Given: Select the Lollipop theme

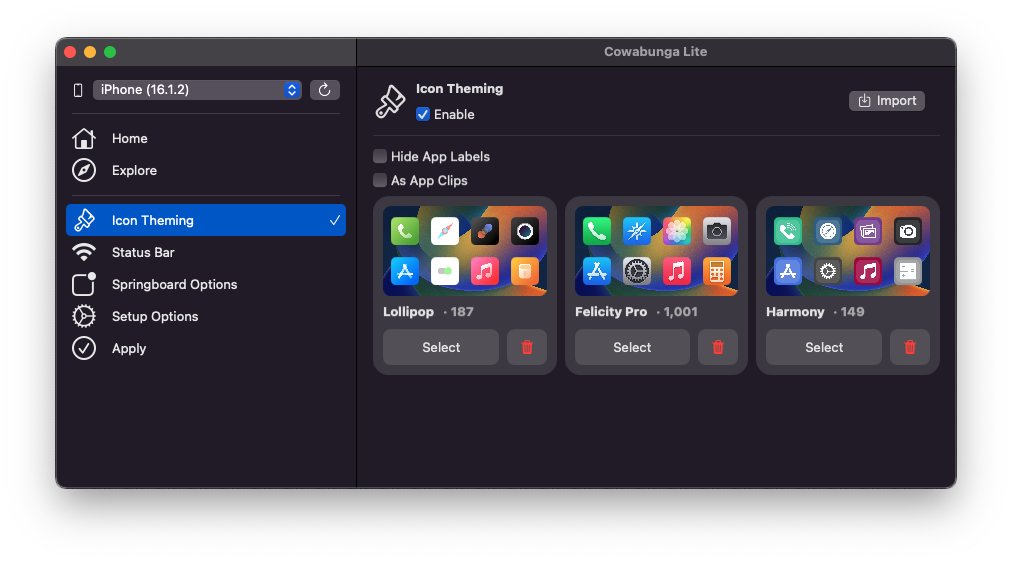Looking at the screenshot, I should pyautogui.click(x=441, y=347).
